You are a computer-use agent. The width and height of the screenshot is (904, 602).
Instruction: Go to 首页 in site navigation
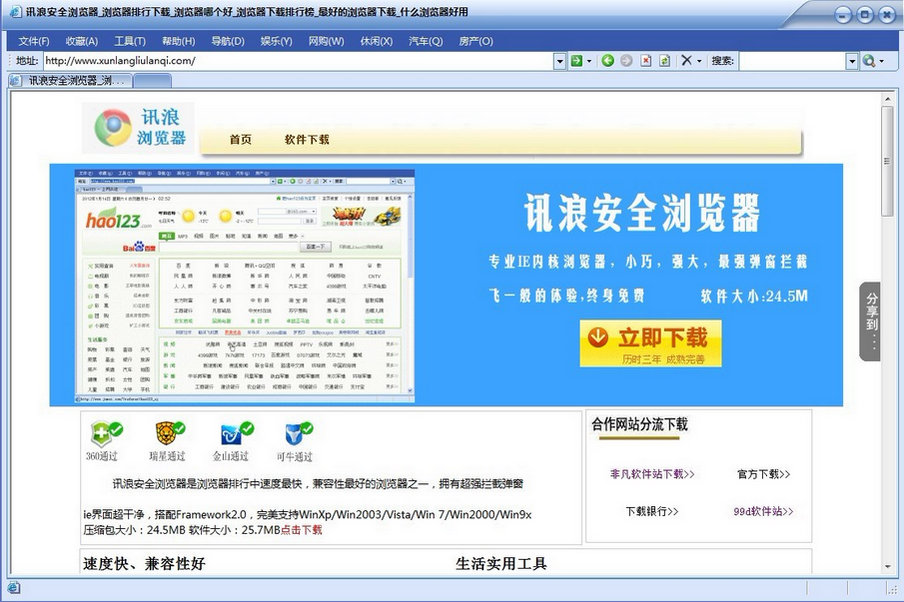(x=240, y=139)
